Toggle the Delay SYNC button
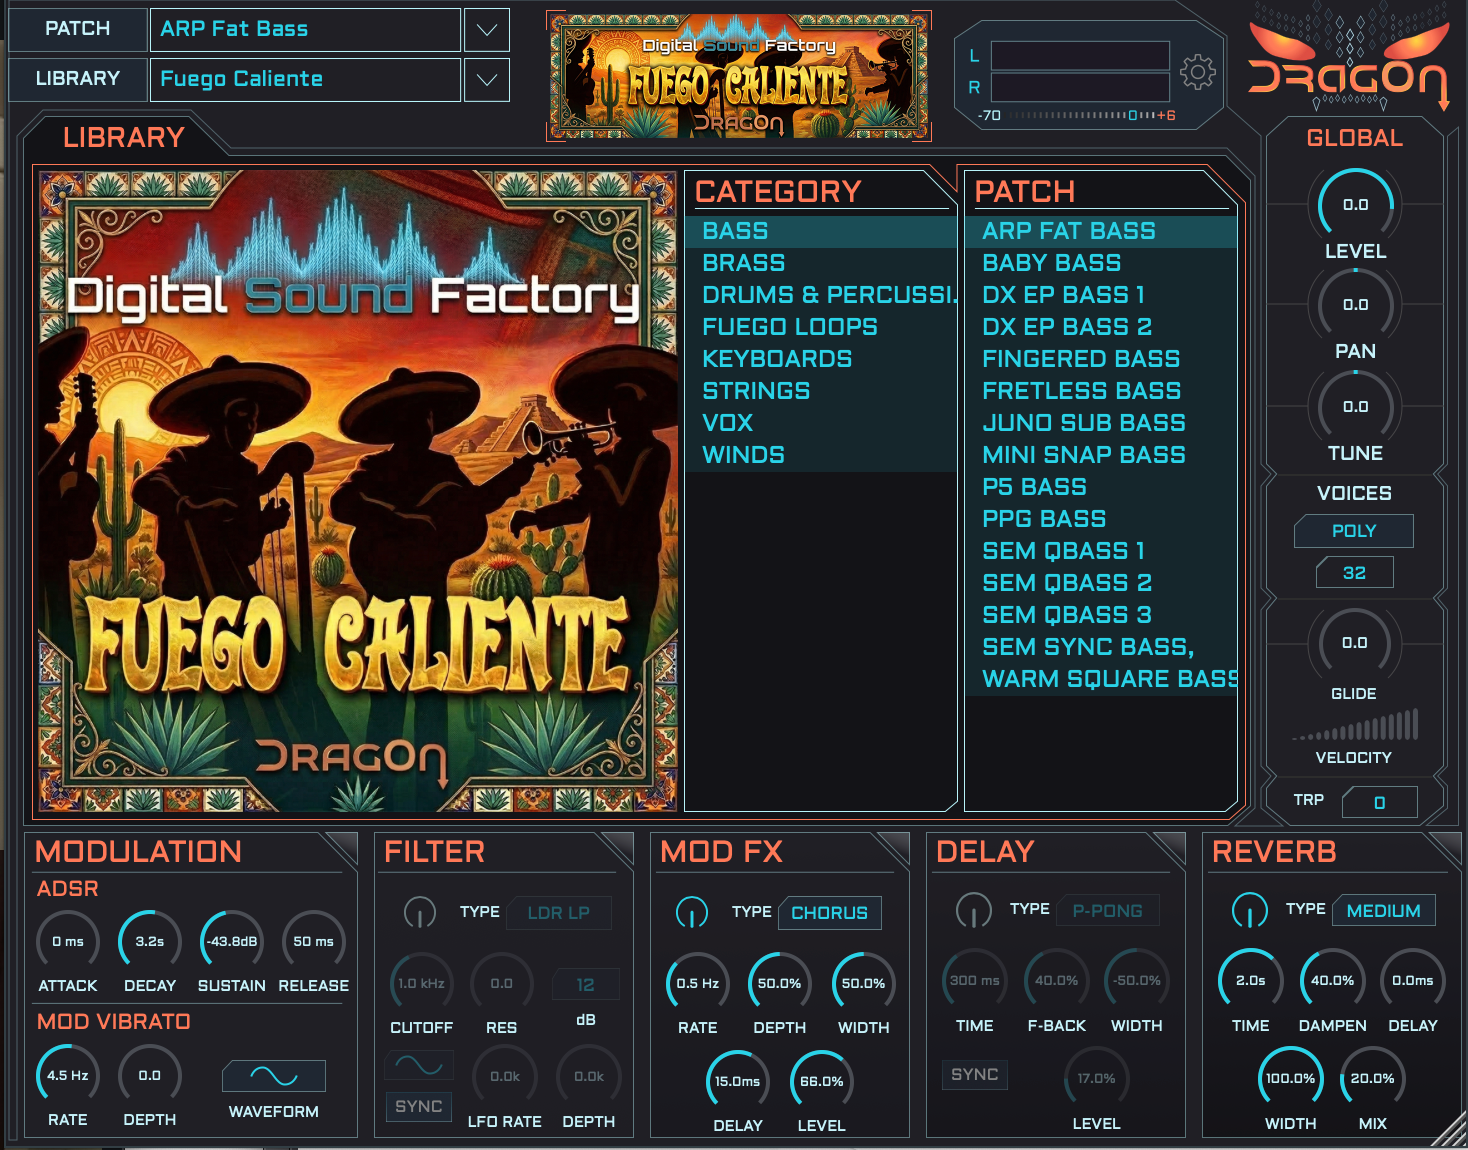This screenshot has width=1468, height=1150. pos(974,1074)
